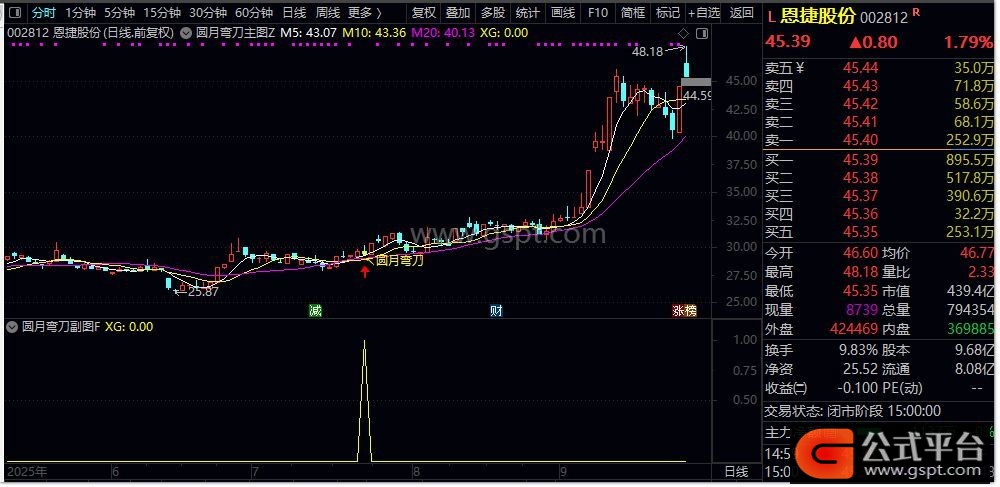1000x487 pixels.
Task: Click the 外盘 value 424469
Action: pos(855,330)
